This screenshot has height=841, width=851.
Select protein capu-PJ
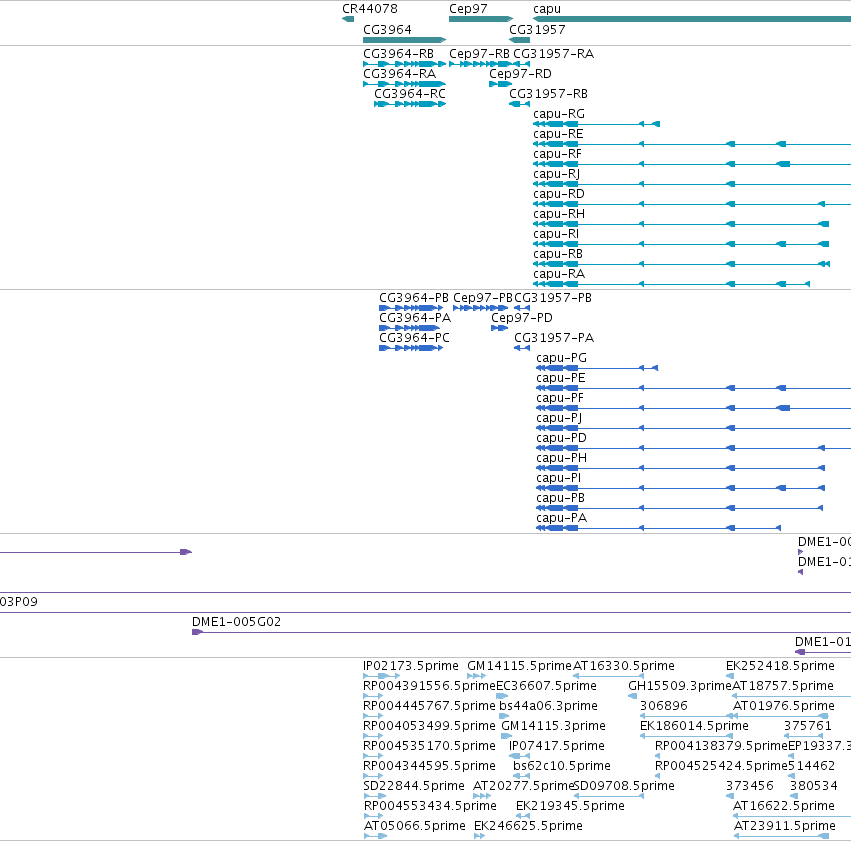click(x=694, y=428)
